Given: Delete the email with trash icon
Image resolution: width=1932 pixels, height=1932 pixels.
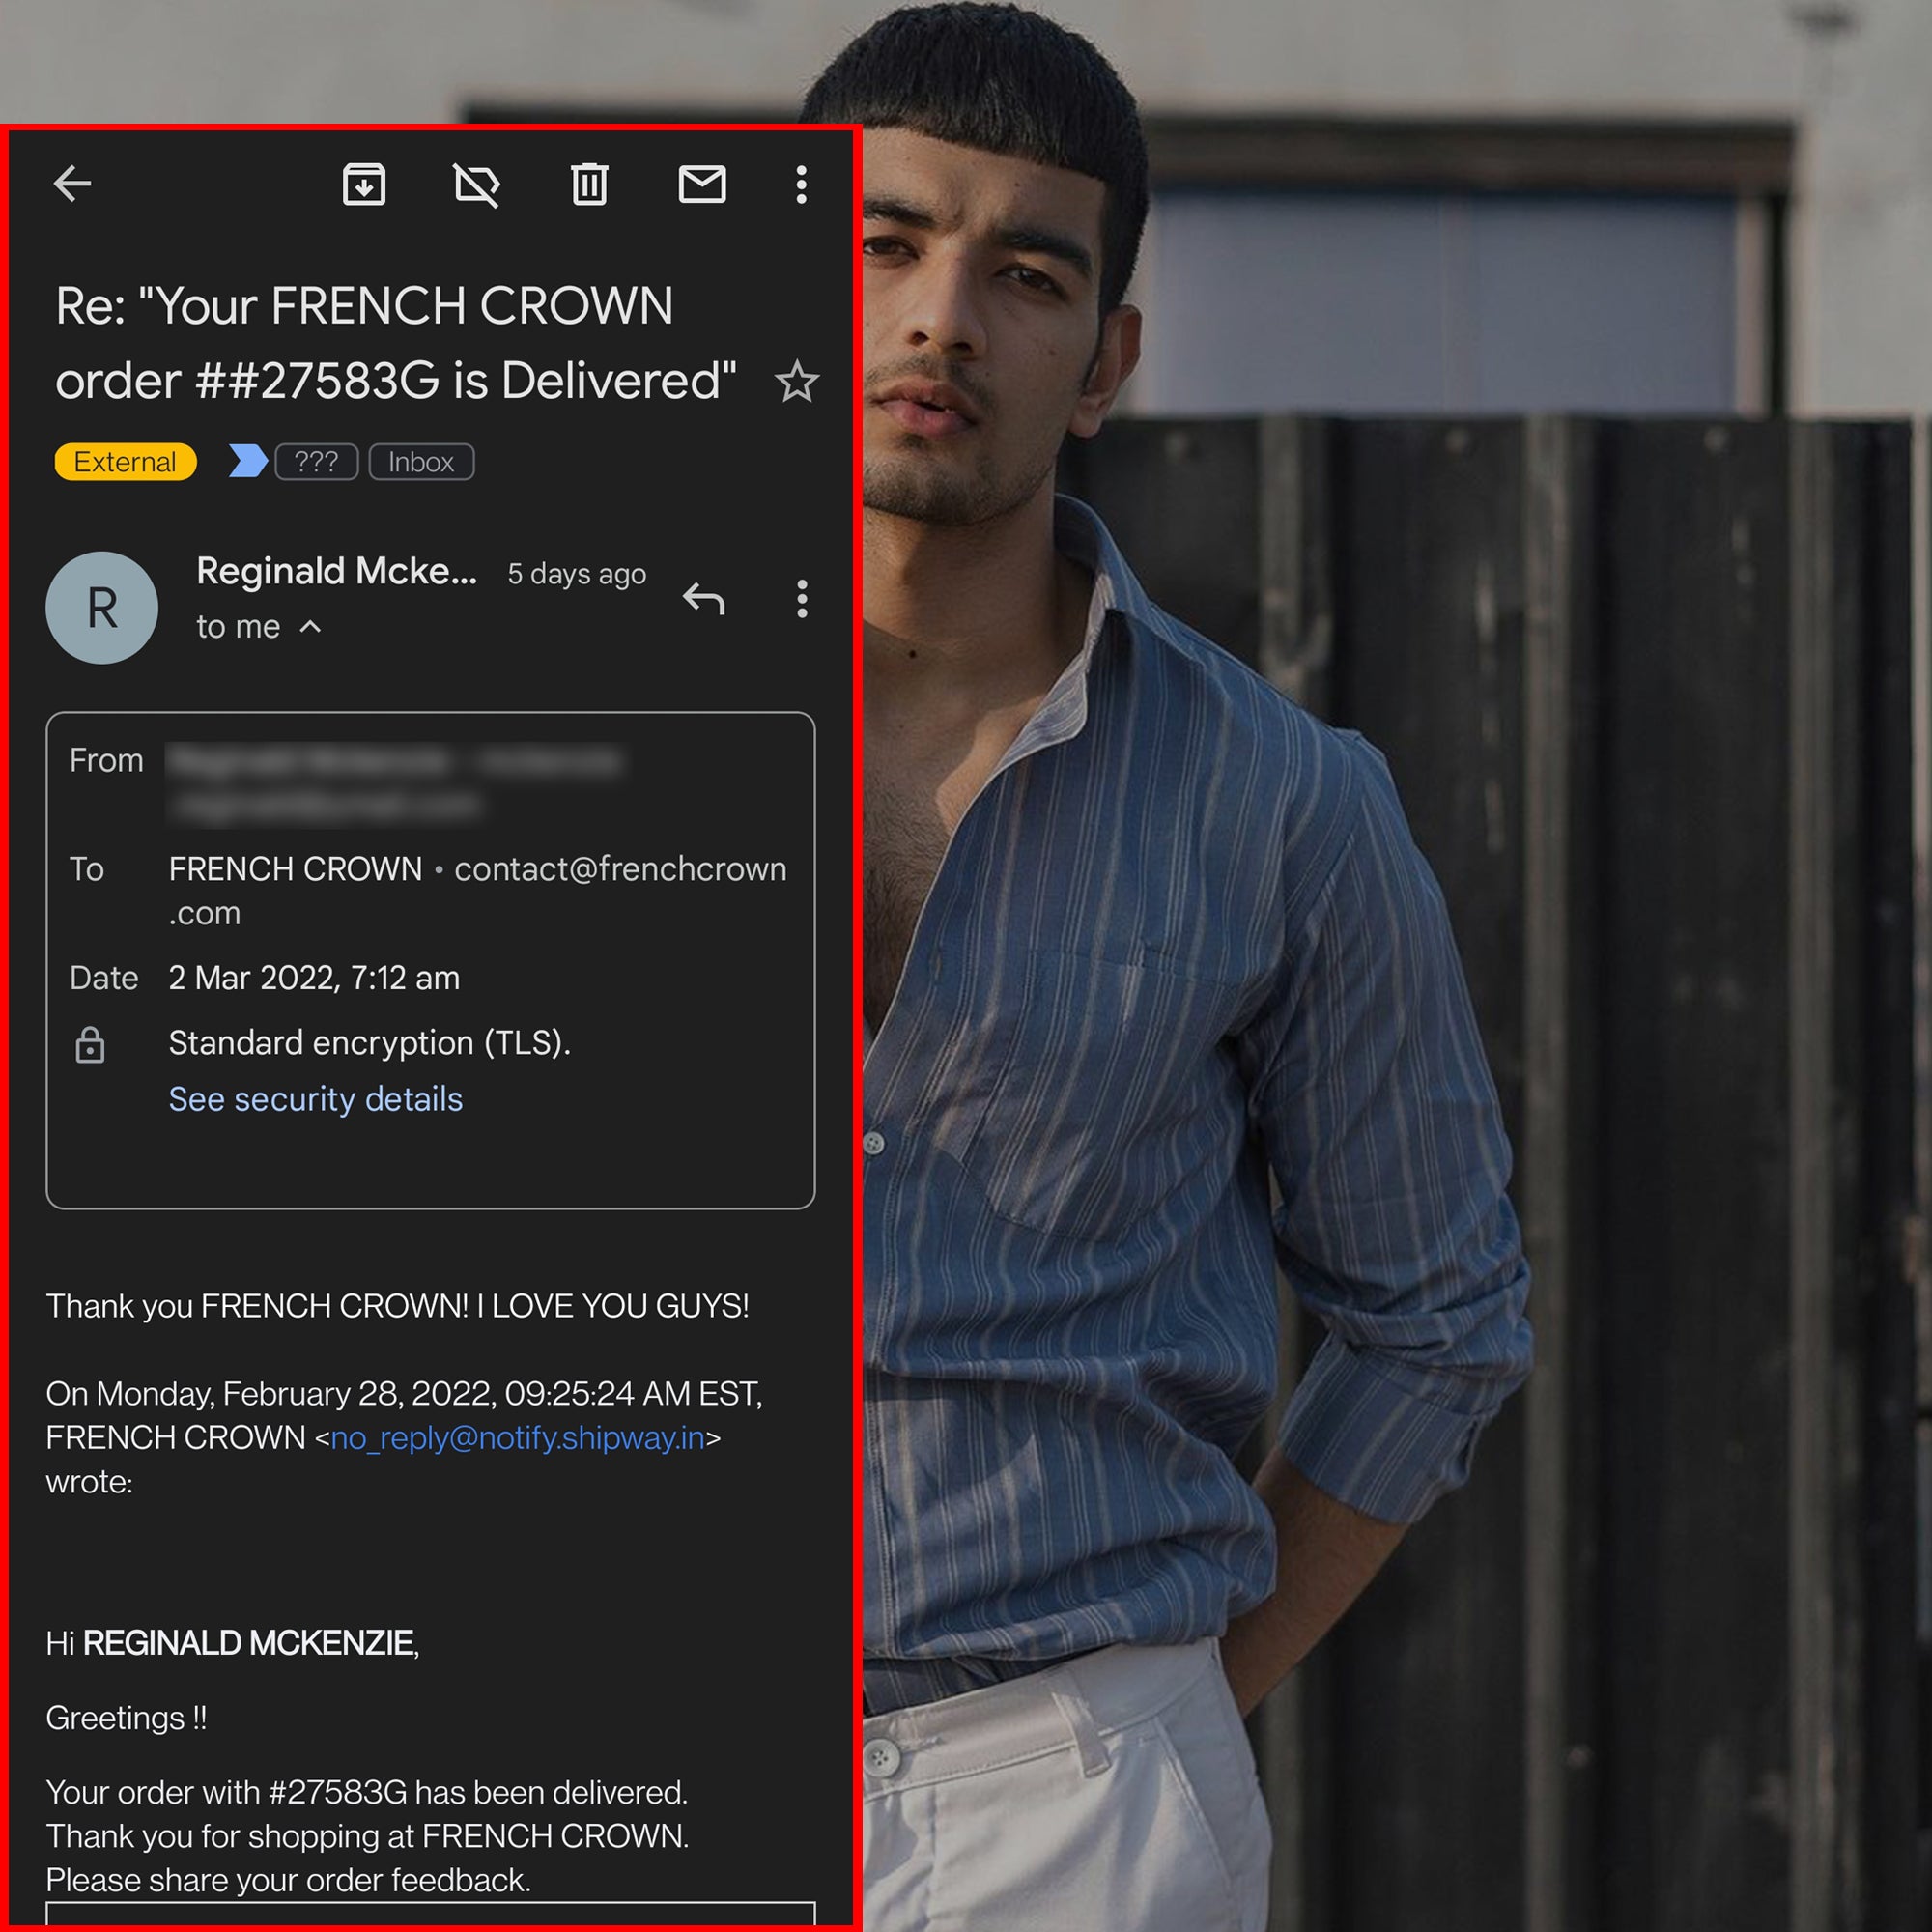Looking at the screenshot, I should (x=589, y=184).
